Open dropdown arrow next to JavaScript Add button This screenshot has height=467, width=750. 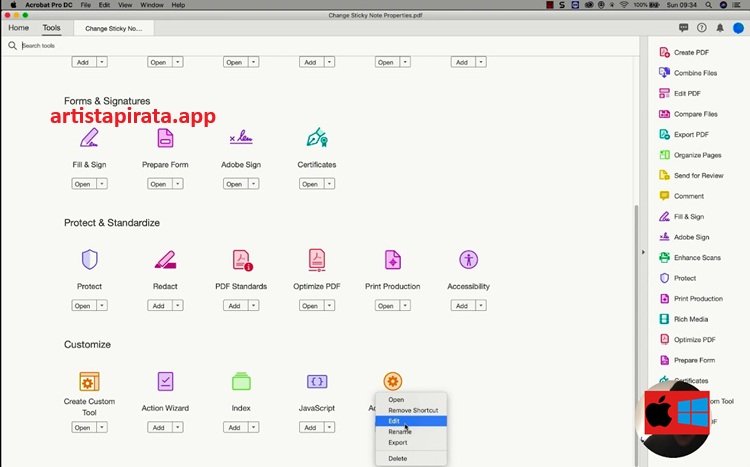click(330, 428)
